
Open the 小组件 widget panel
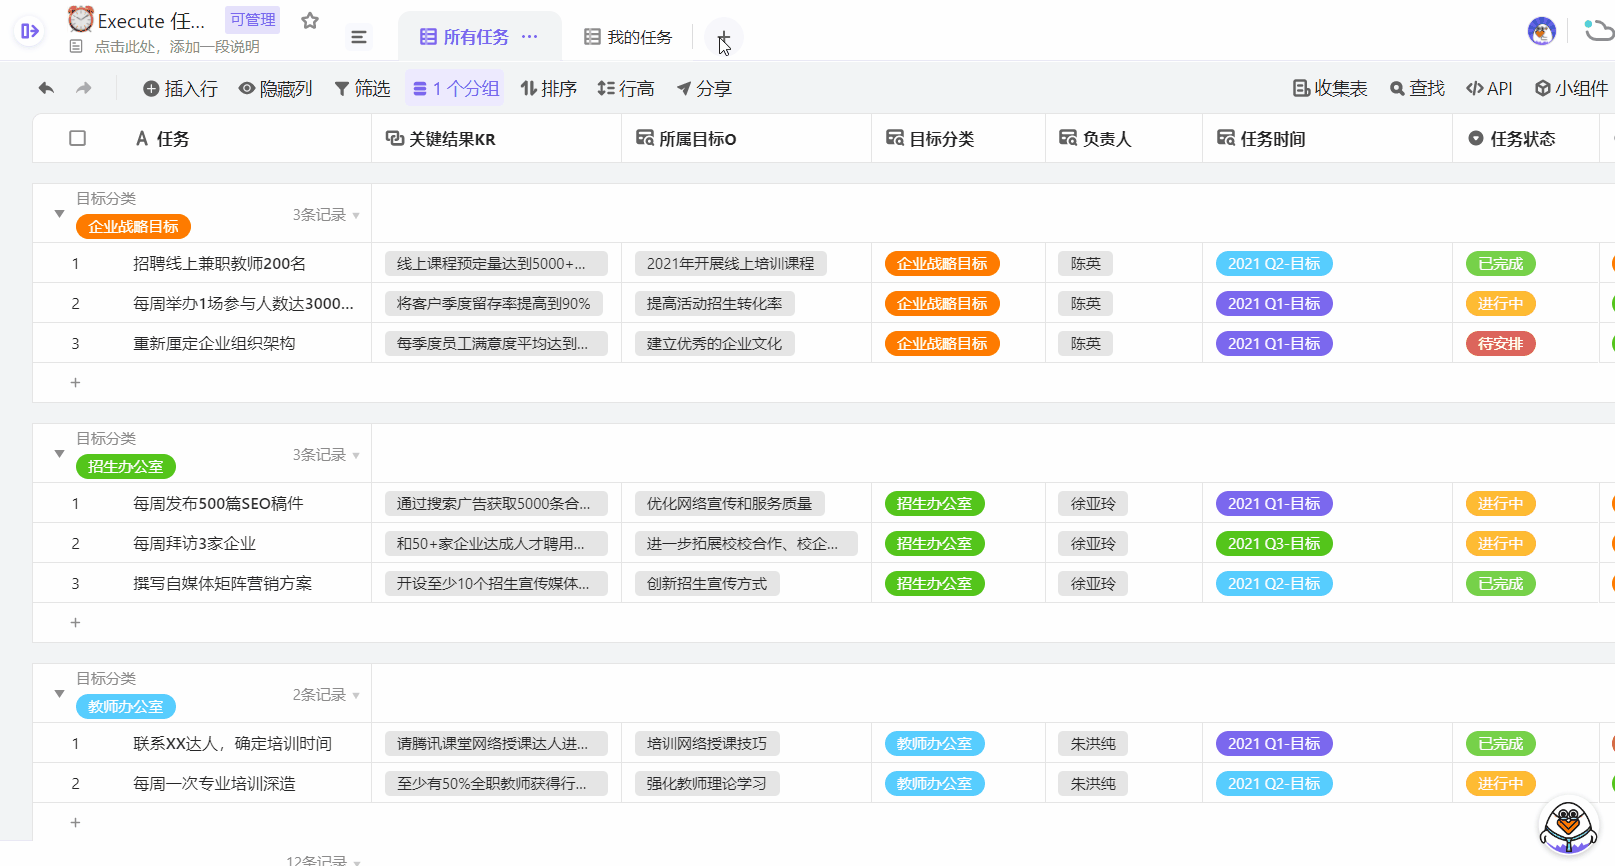tap(1571, 89)
